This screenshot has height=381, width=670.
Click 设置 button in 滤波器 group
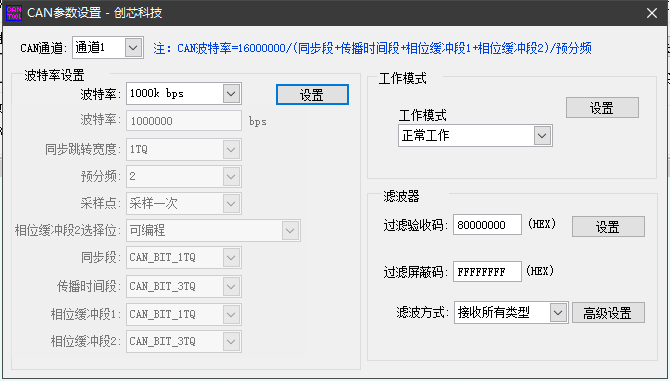[608, 226]
